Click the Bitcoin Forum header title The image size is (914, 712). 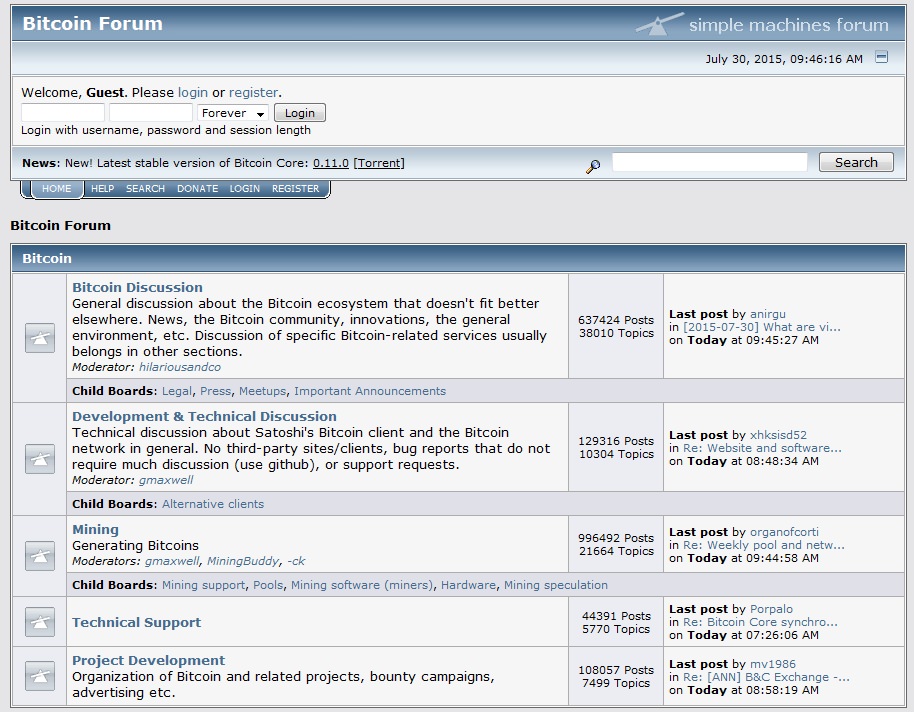tap(92, 23)
